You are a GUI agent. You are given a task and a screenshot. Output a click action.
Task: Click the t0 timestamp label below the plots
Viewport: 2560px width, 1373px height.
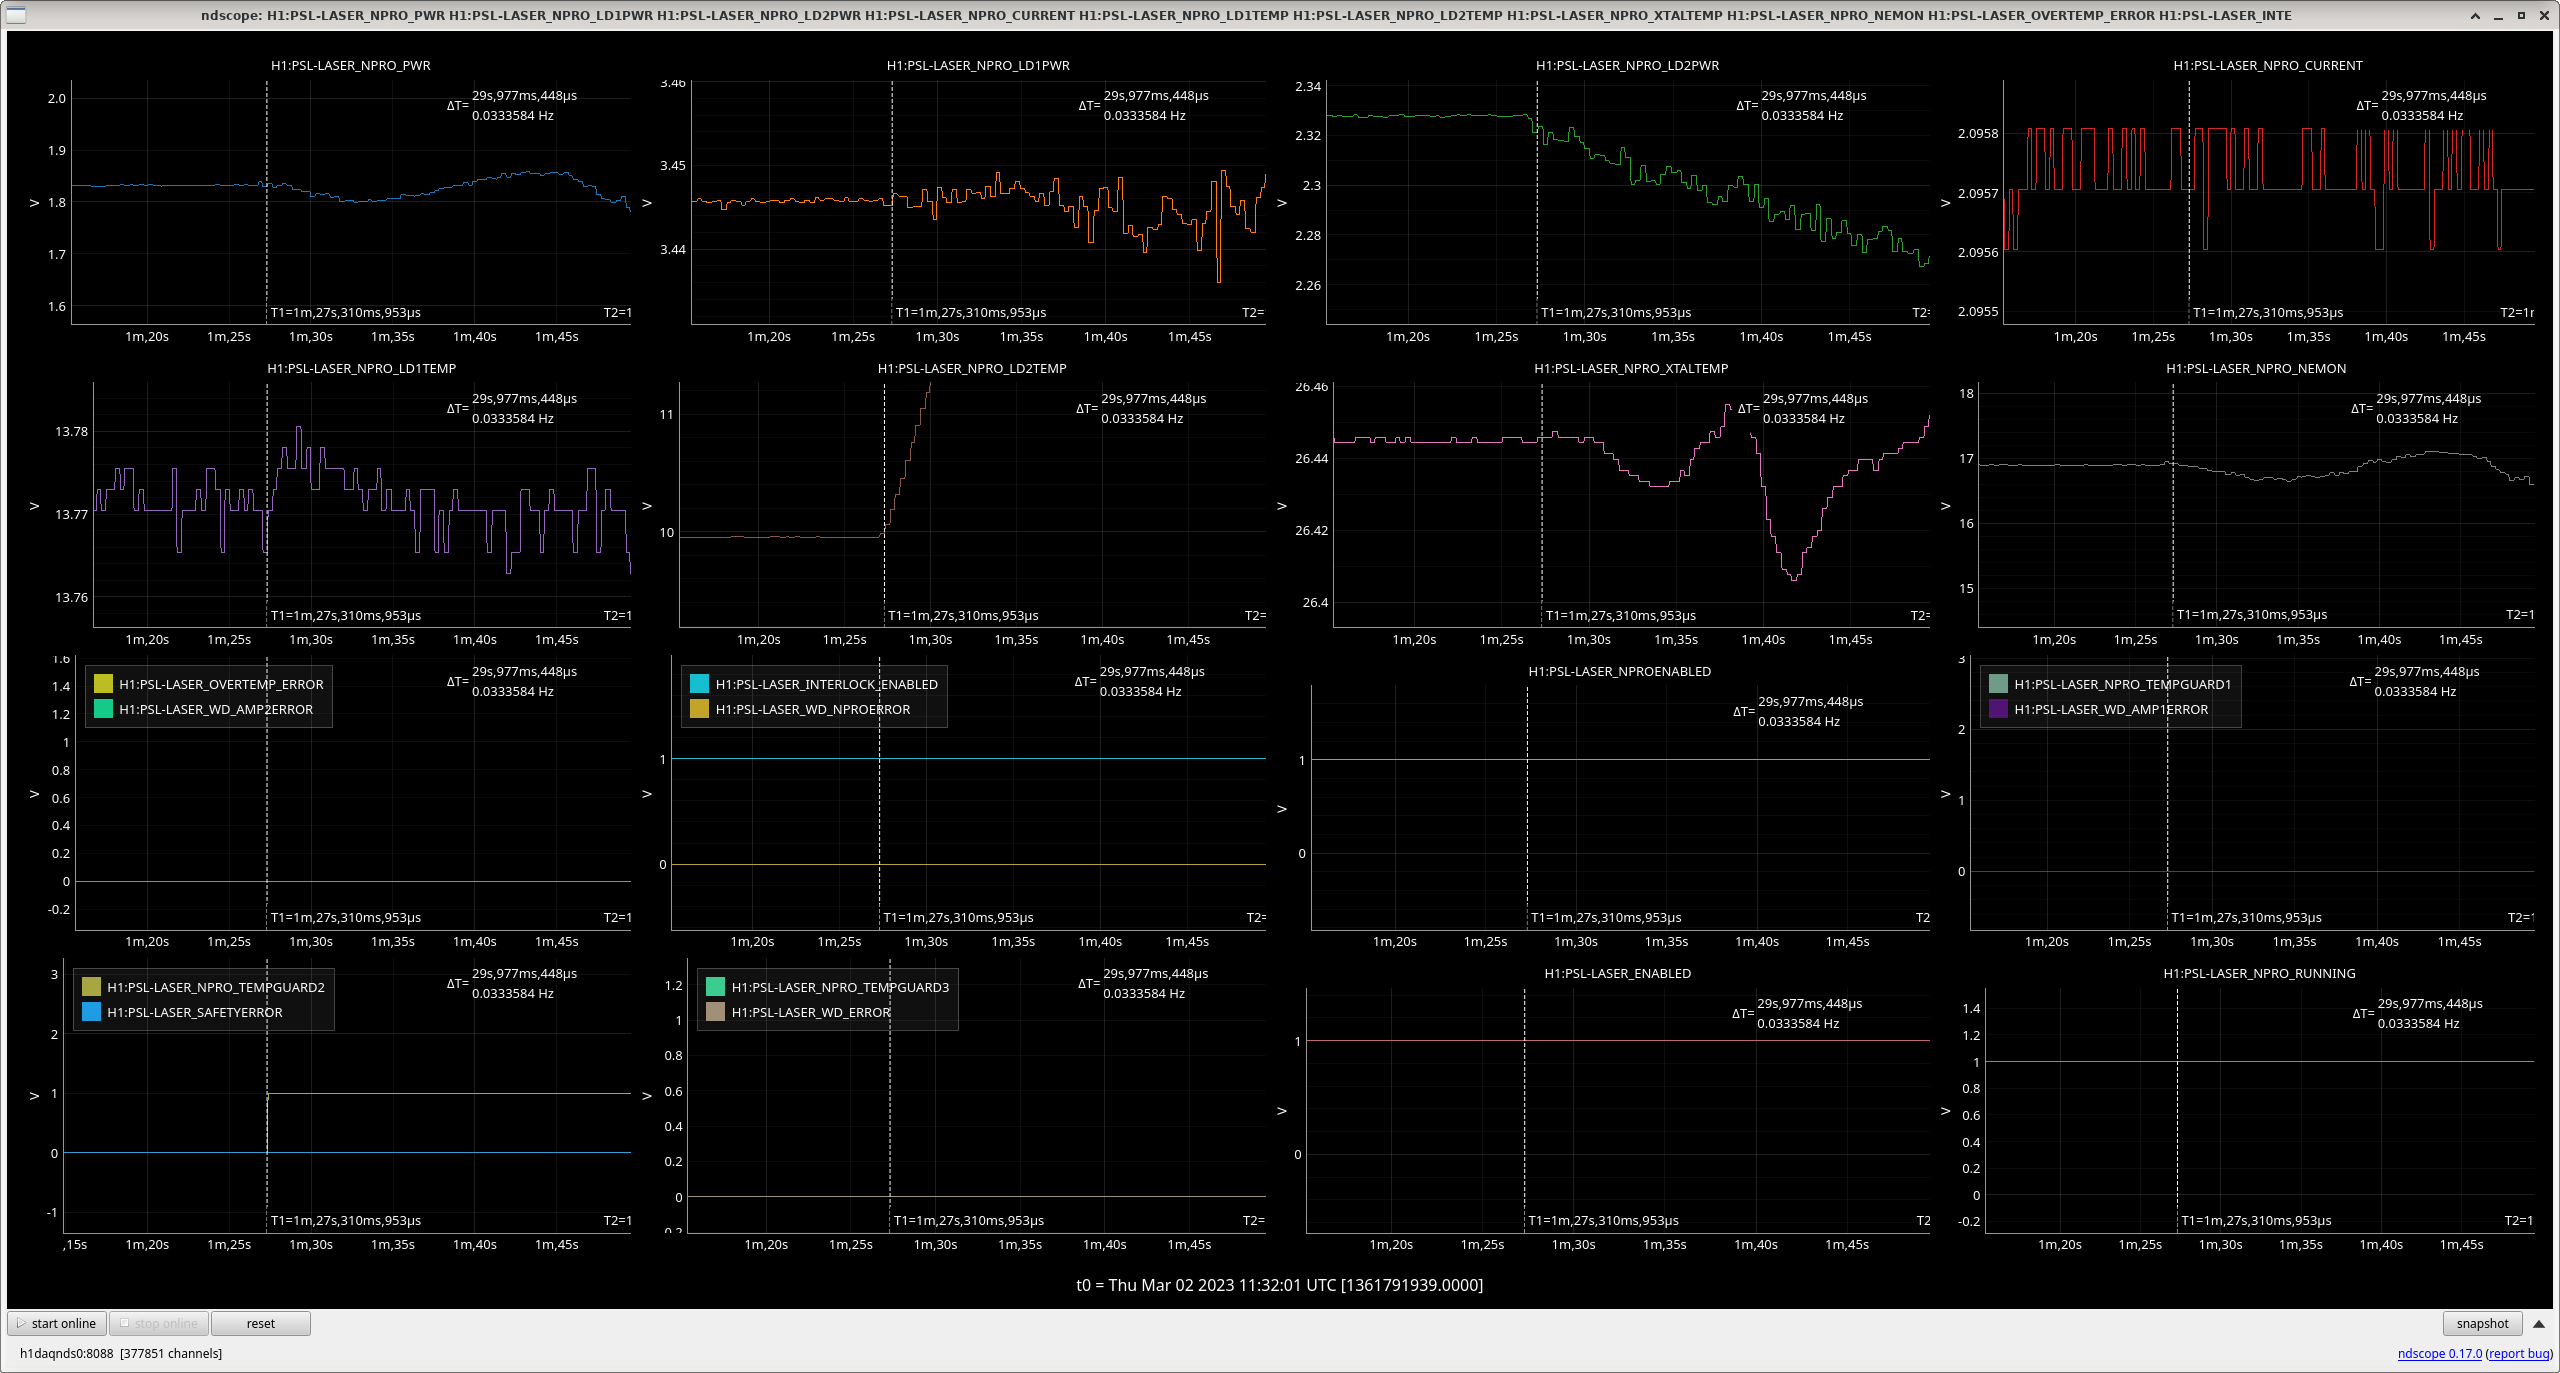(1279, 1285)
